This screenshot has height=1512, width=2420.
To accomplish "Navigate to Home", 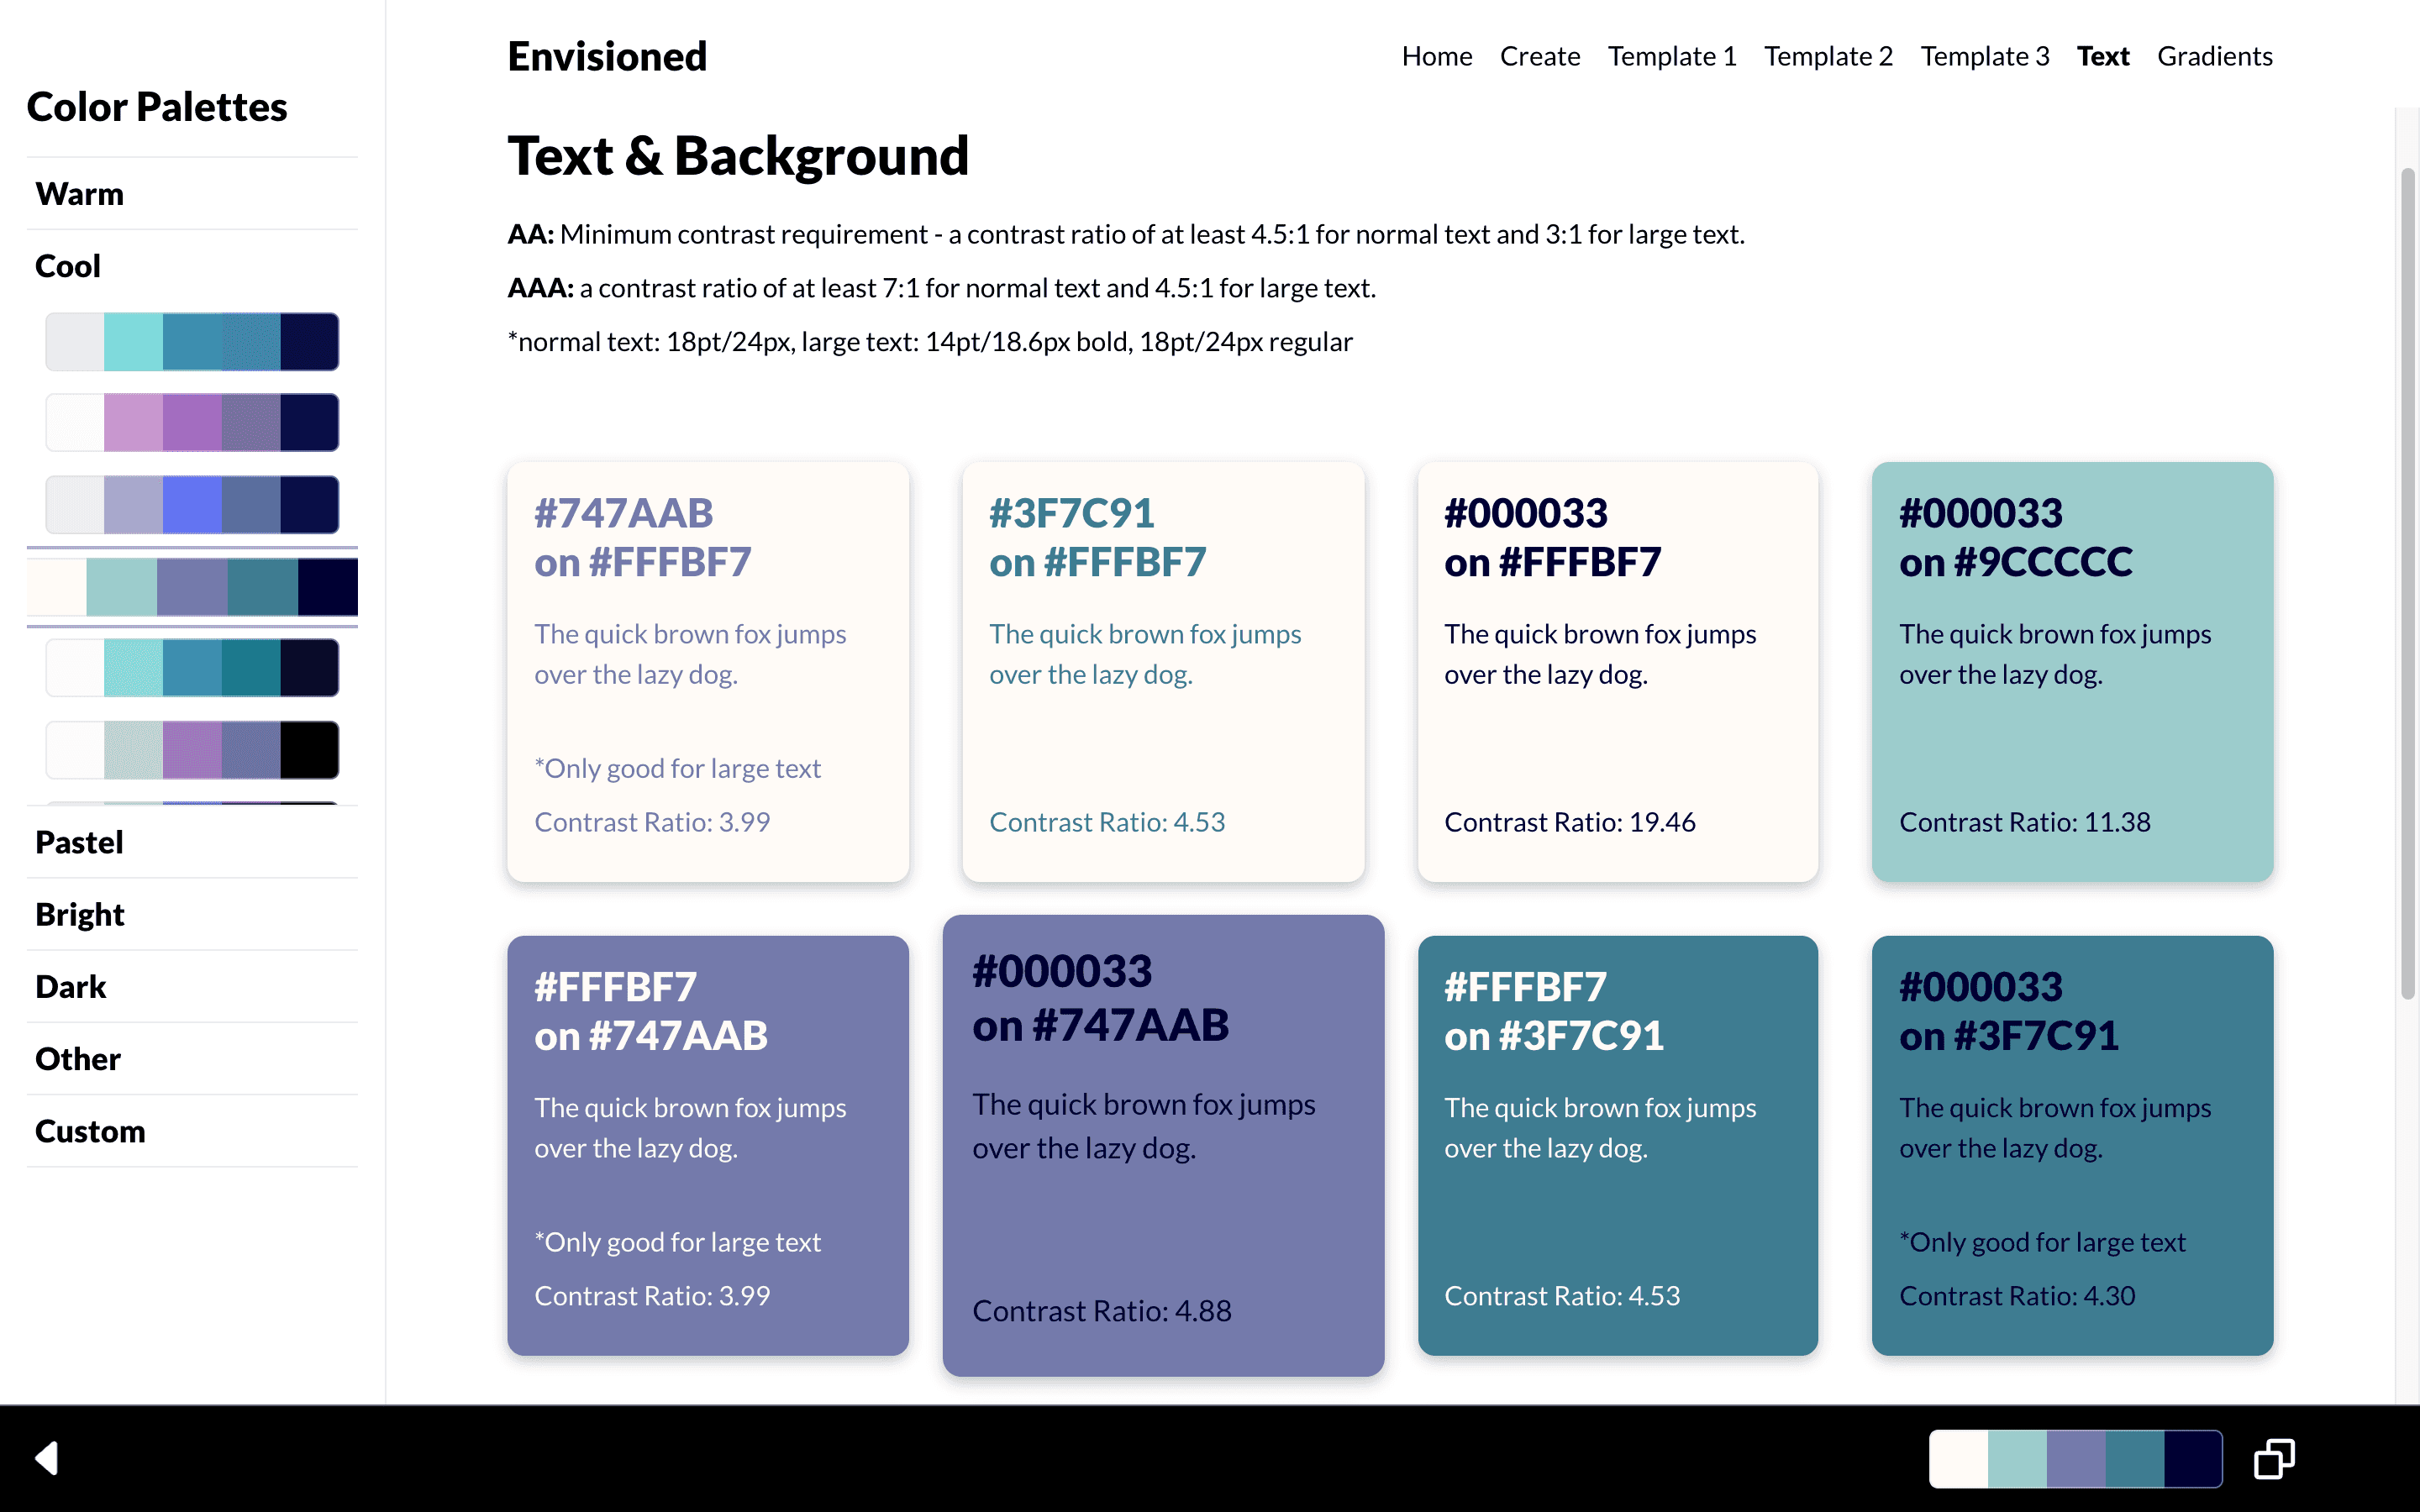I will tap(1437, 56).
